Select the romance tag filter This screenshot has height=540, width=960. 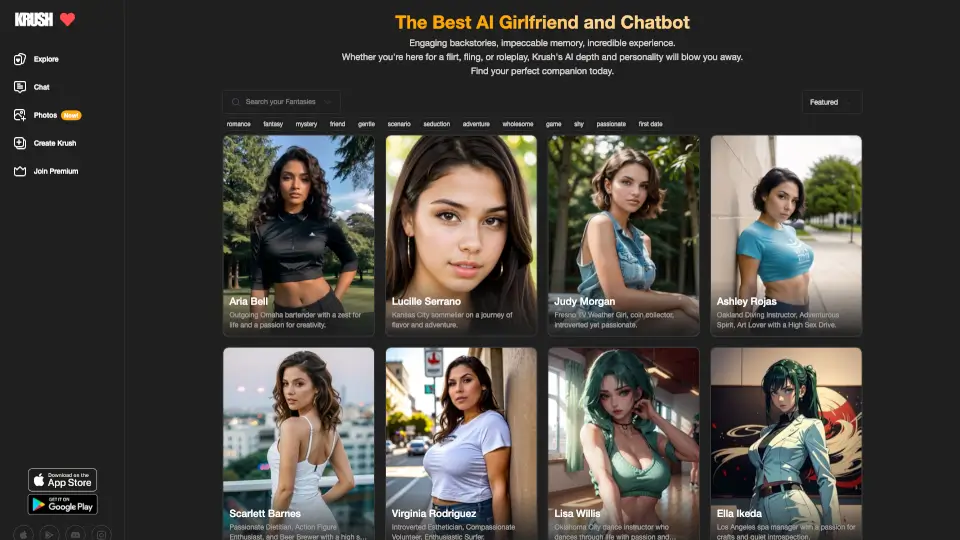coord(239,124)
